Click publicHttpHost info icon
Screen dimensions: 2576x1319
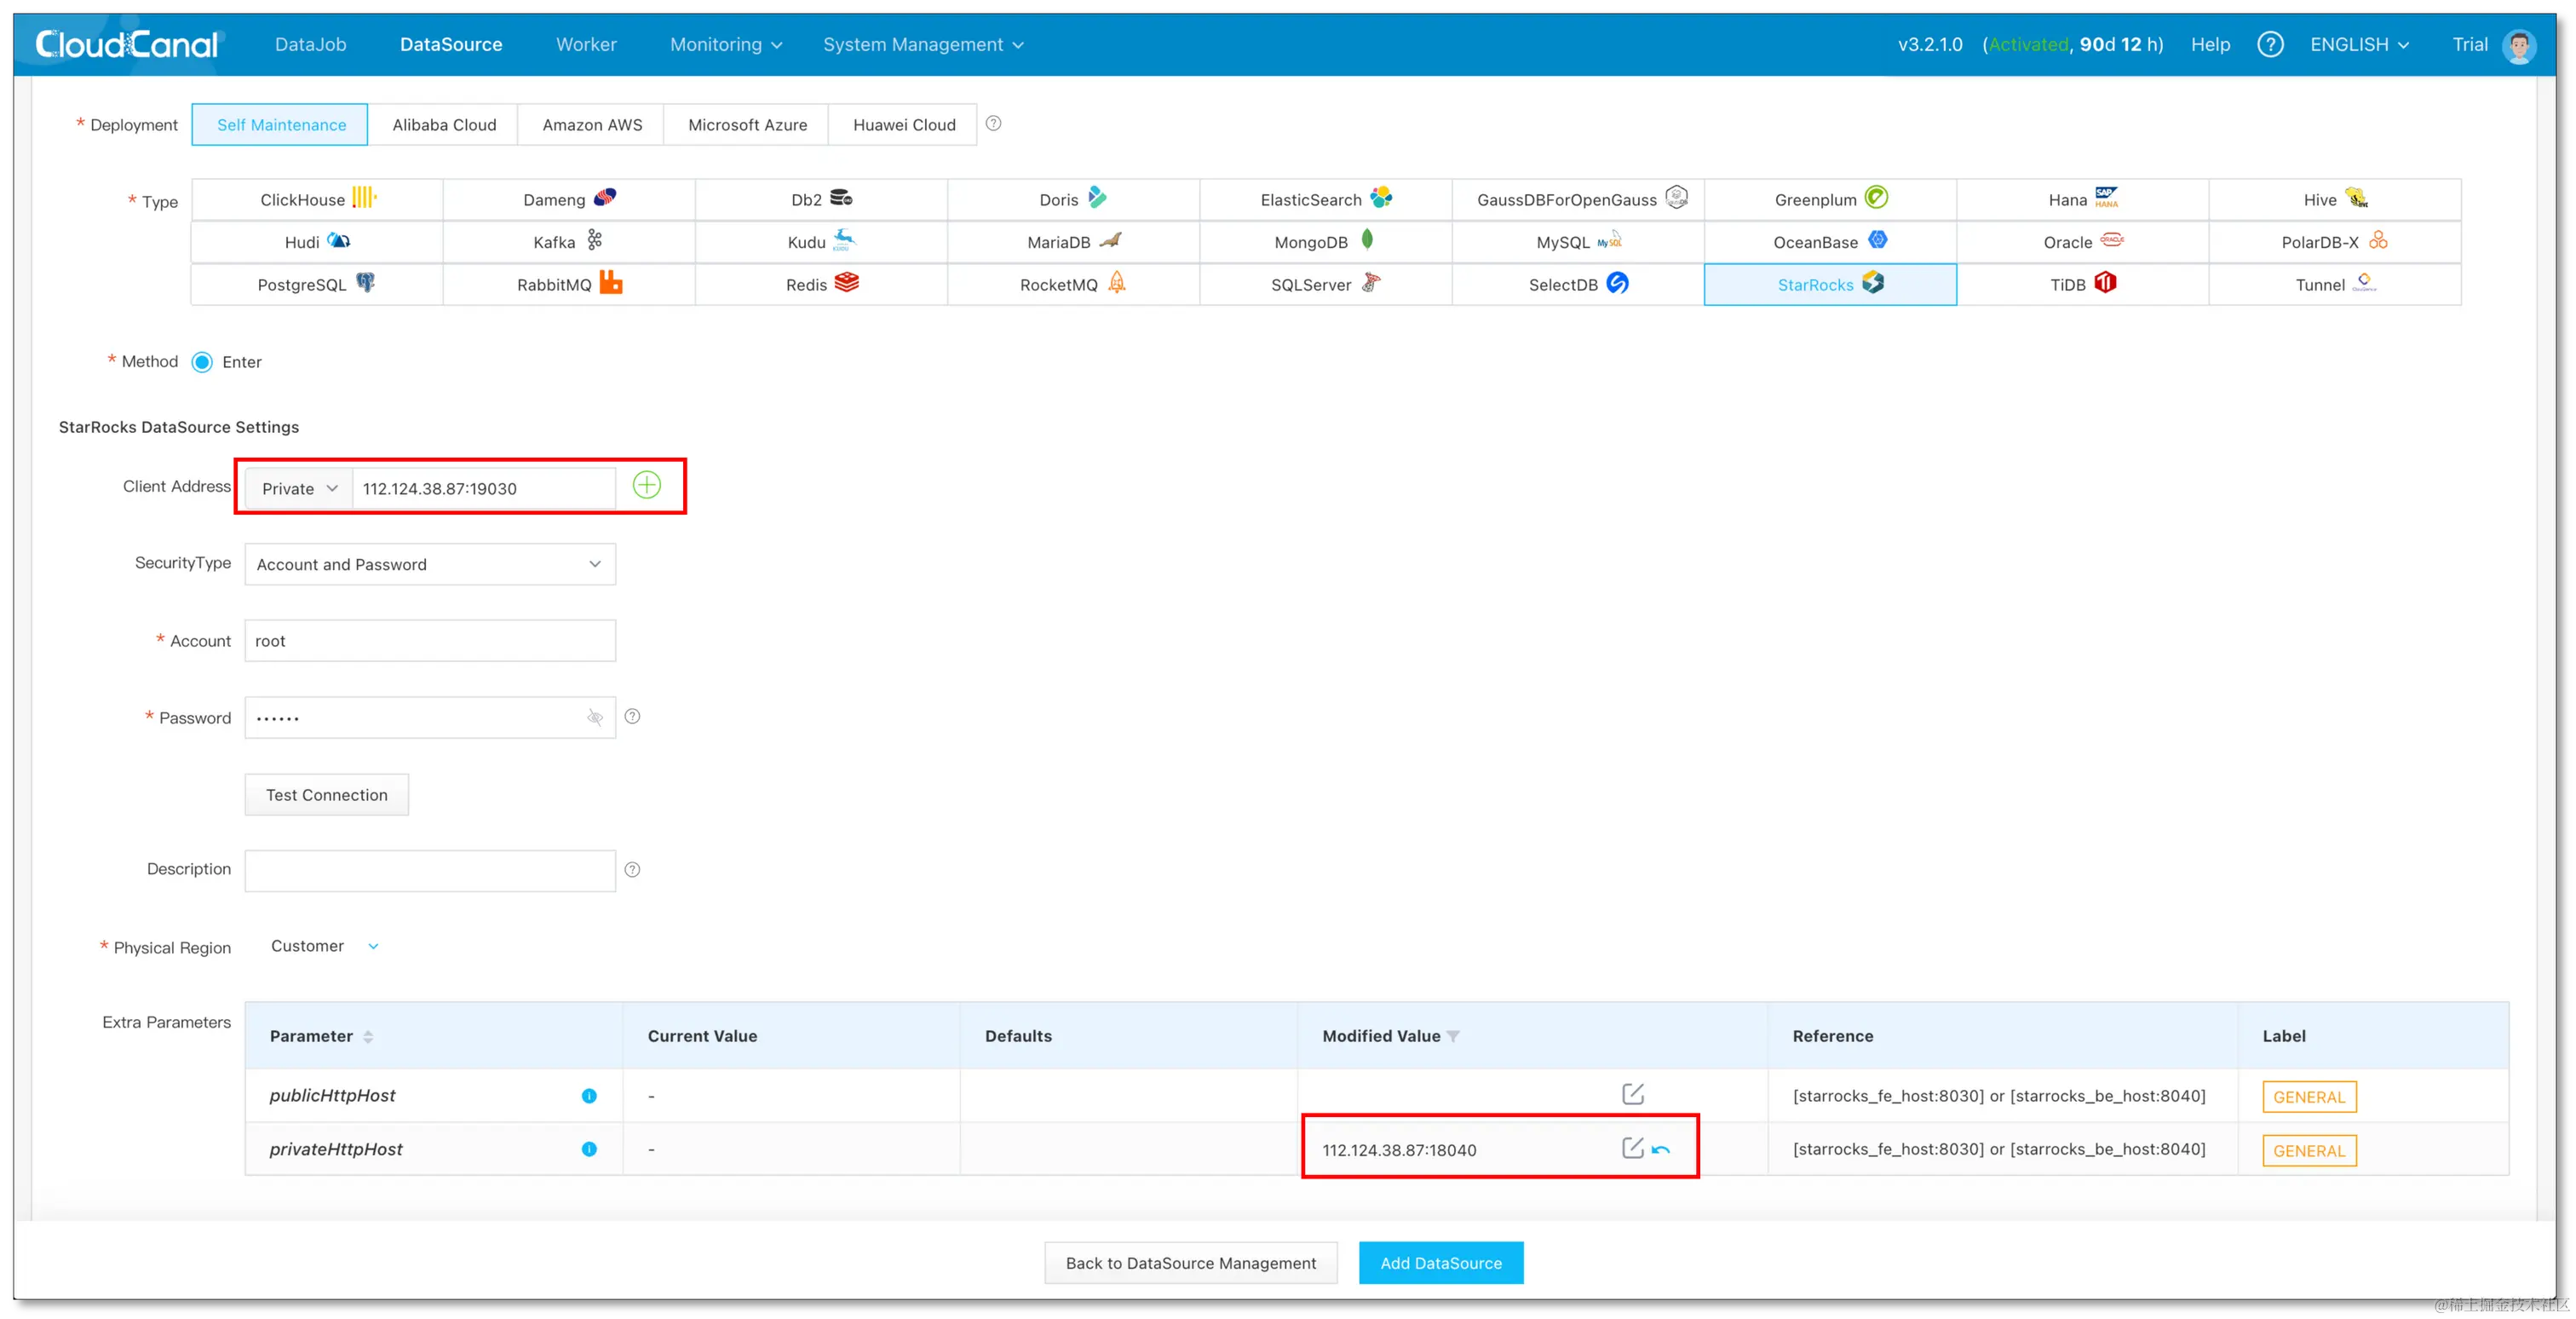(589, 1095)
